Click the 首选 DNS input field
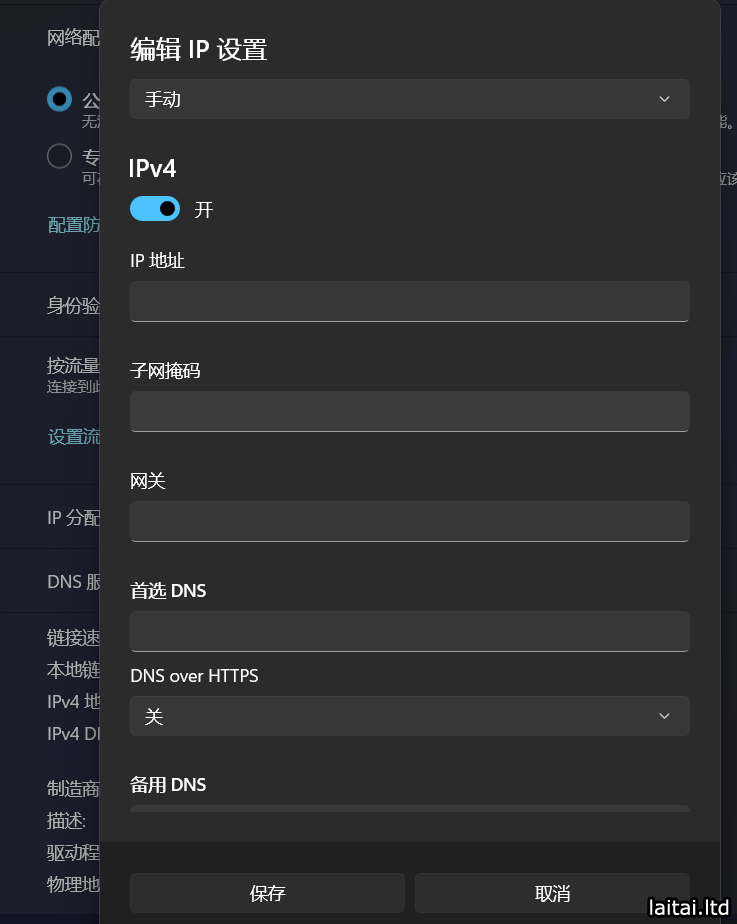737x924 pixels. point(410,631)
